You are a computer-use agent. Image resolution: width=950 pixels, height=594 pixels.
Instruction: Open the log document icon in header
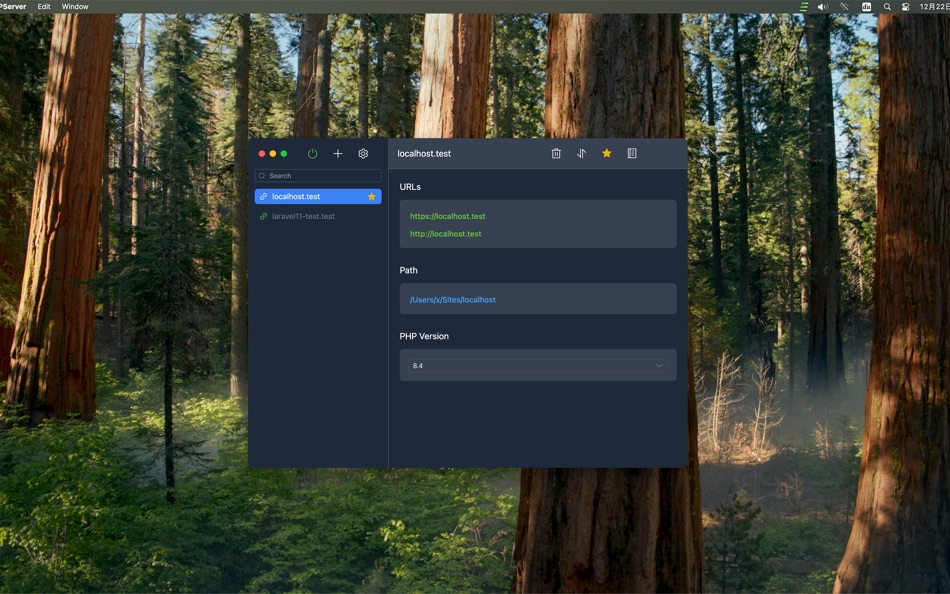click(x=632, y=153)
